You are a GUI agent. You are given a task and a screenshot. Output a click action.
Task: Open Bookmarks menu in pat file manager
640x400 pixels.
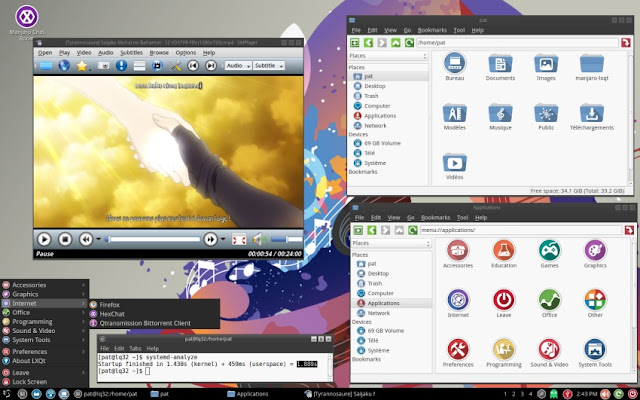click(432, 30)
